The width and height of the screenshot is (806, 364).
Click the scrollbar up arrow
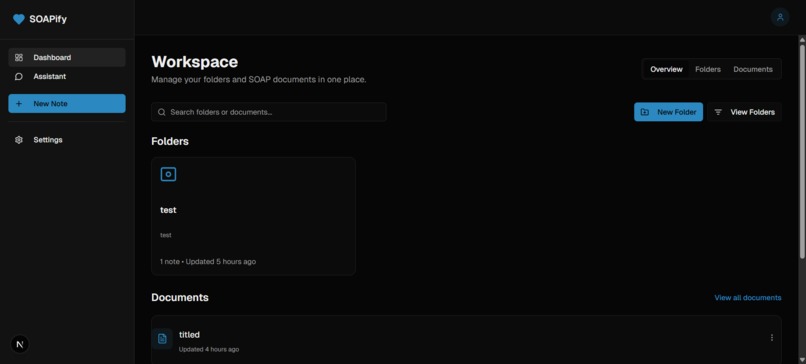point(802,39)
